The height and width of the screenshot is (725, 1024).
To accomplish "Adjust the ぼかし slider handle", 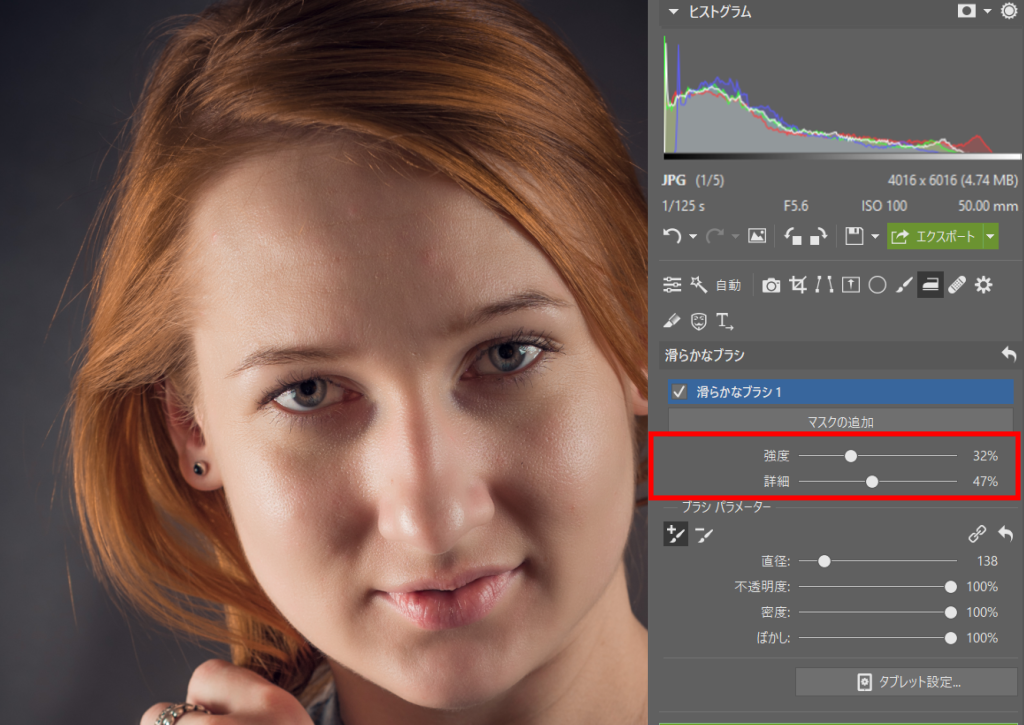I will coord(951,638).
